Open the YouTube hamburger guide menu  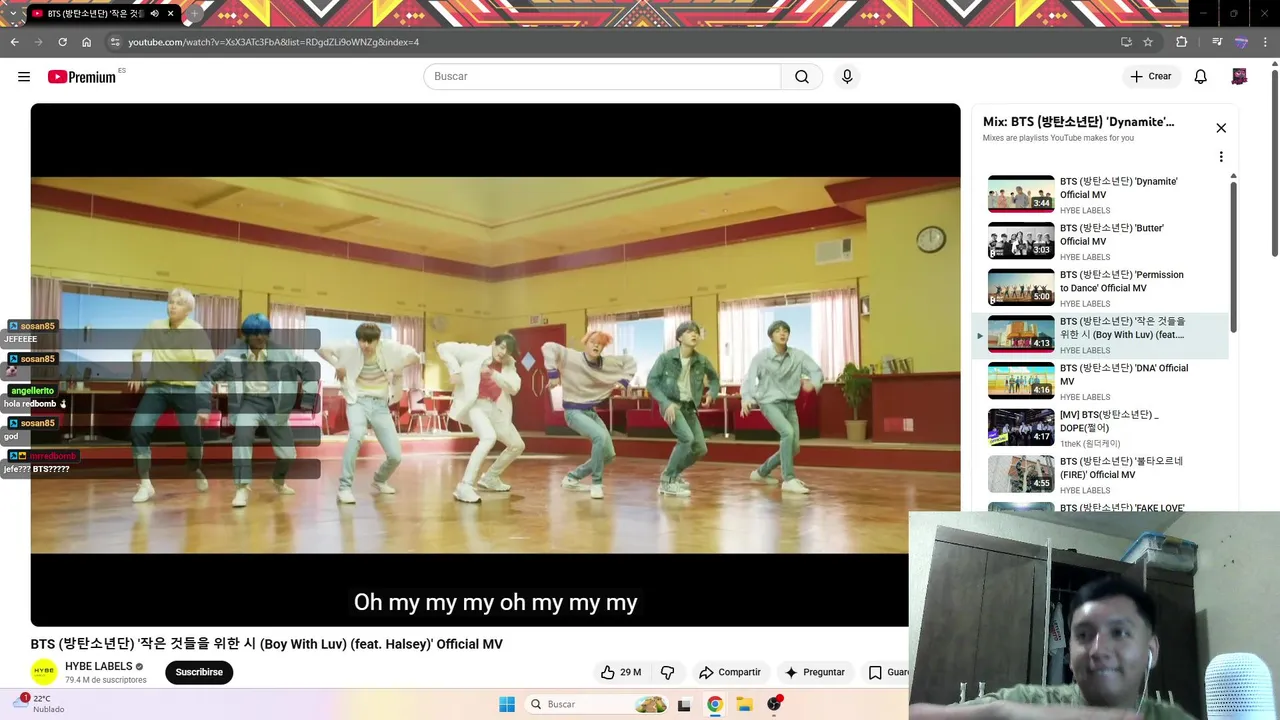(24, 77)
